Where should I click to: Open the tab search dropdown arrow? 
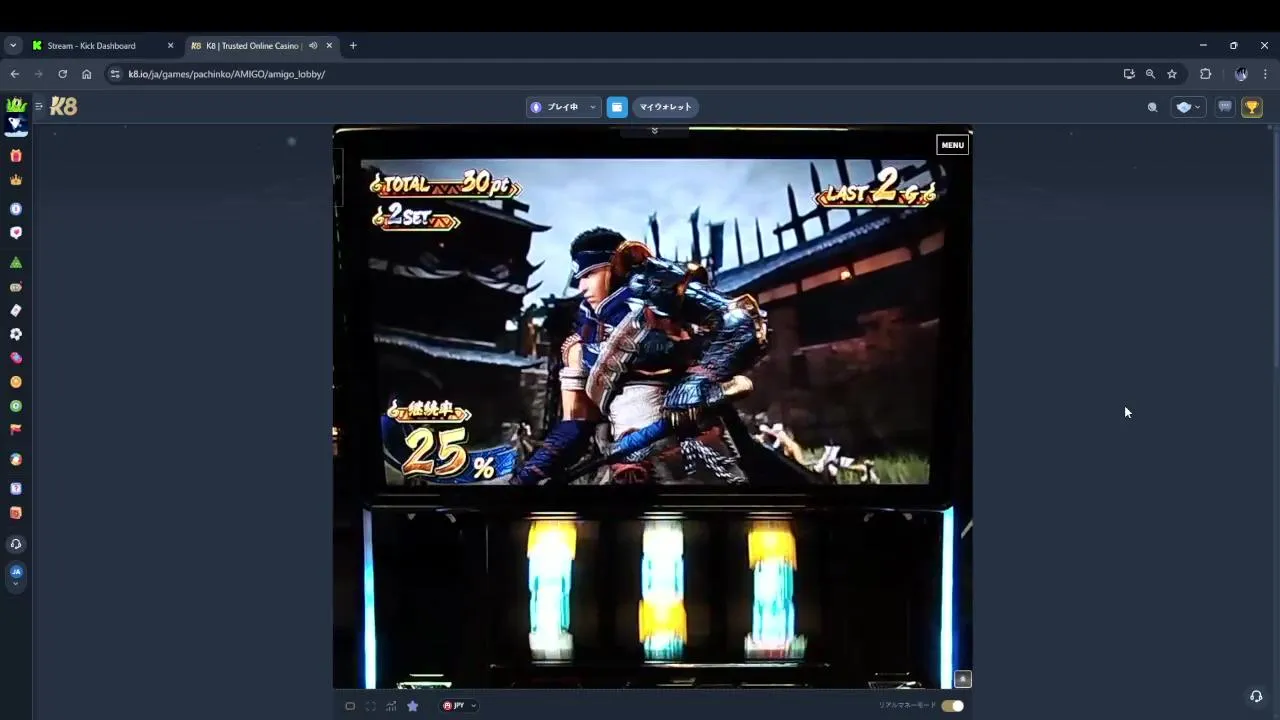coord(13,46)
